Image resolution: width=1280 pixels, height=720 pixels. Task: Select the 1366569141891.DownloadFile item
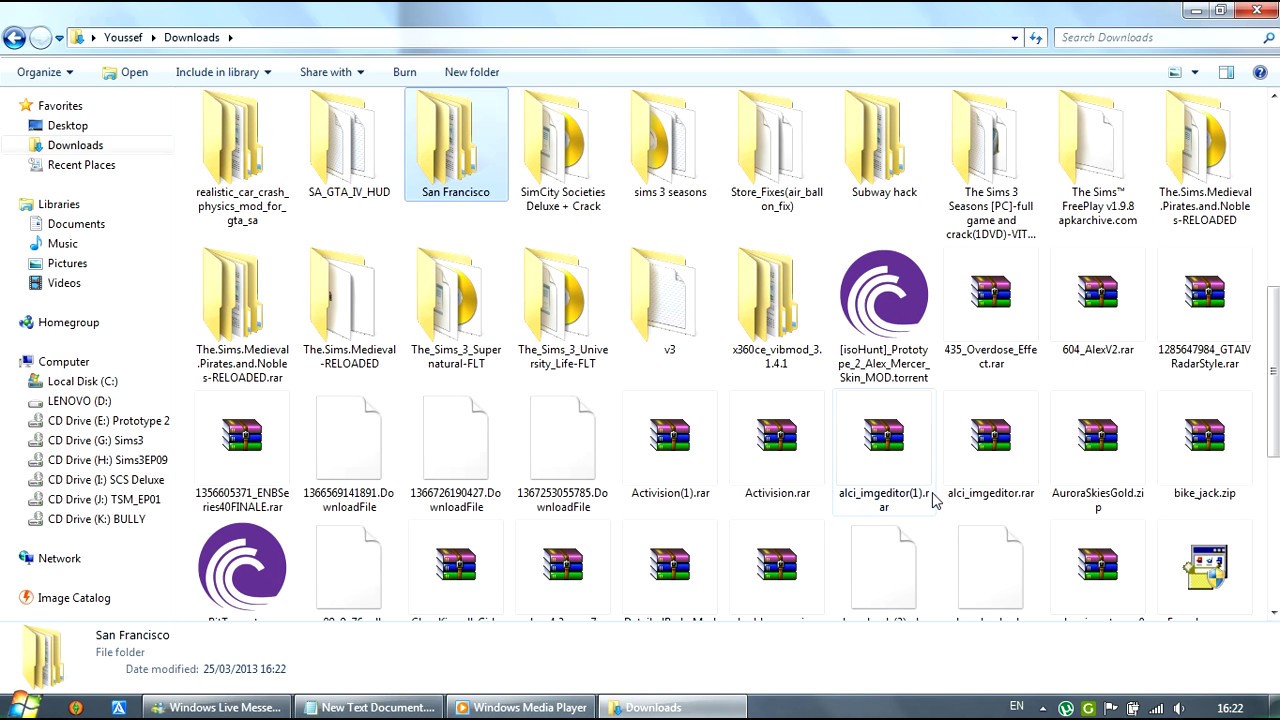(349, 454)
